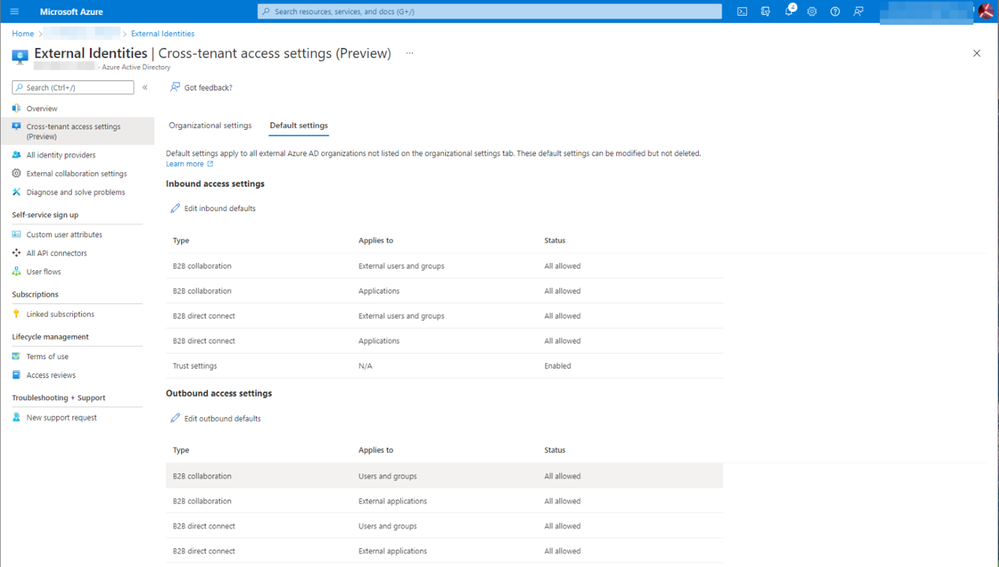Click the User flows icon
This screenshot has width=999, height=567.
[17, 271]
